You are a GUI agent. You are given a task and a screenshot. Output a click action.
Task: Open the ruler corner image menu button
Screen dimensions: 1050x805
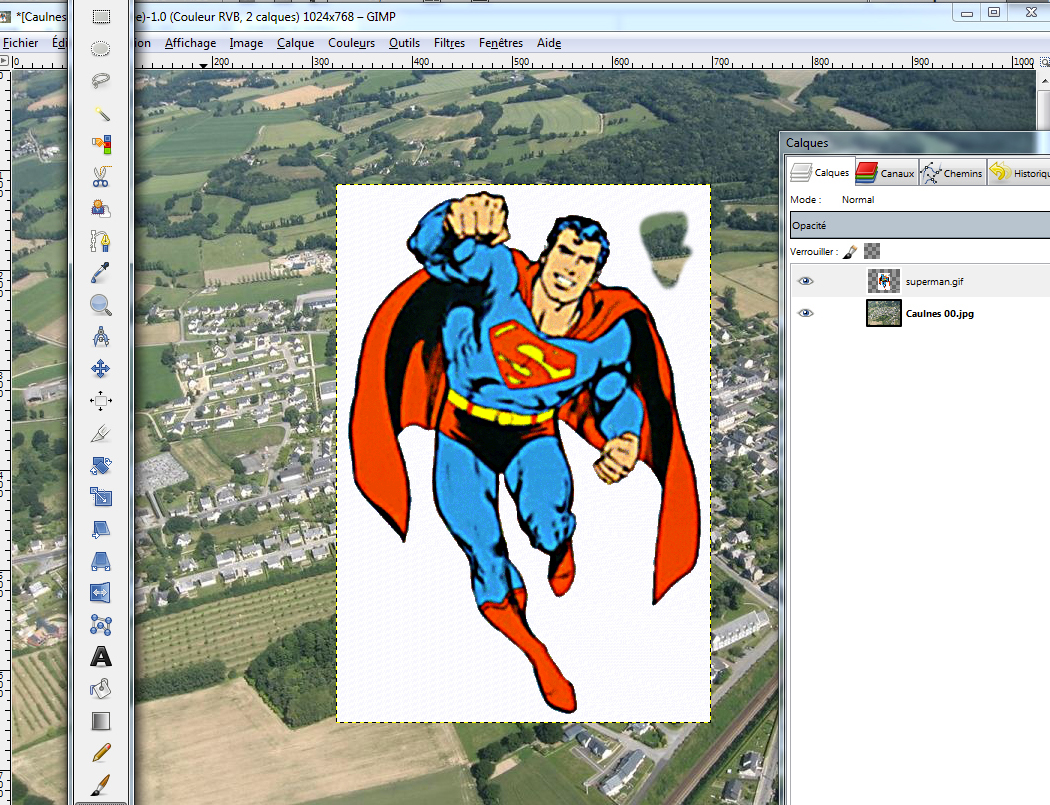tap(5, 61)
